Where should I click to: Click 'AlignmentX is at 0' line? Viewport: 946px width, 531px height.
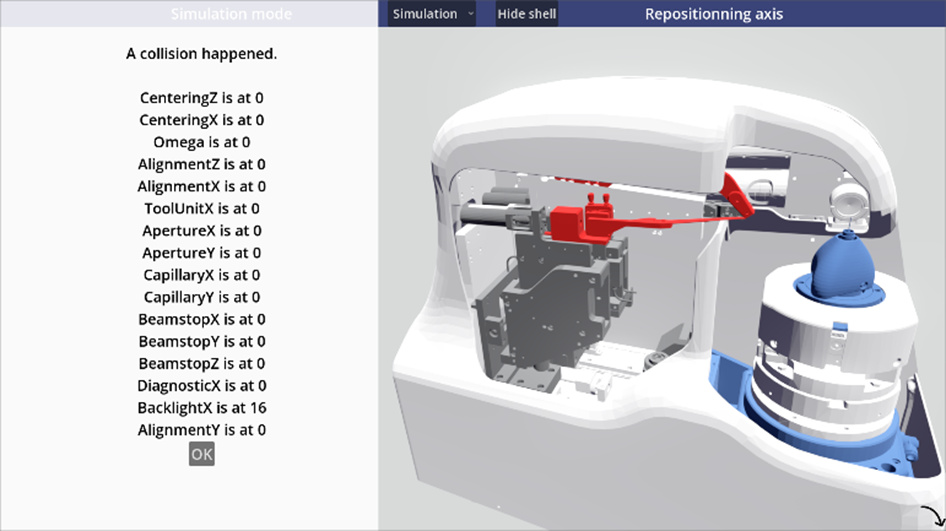pos(202,186)
